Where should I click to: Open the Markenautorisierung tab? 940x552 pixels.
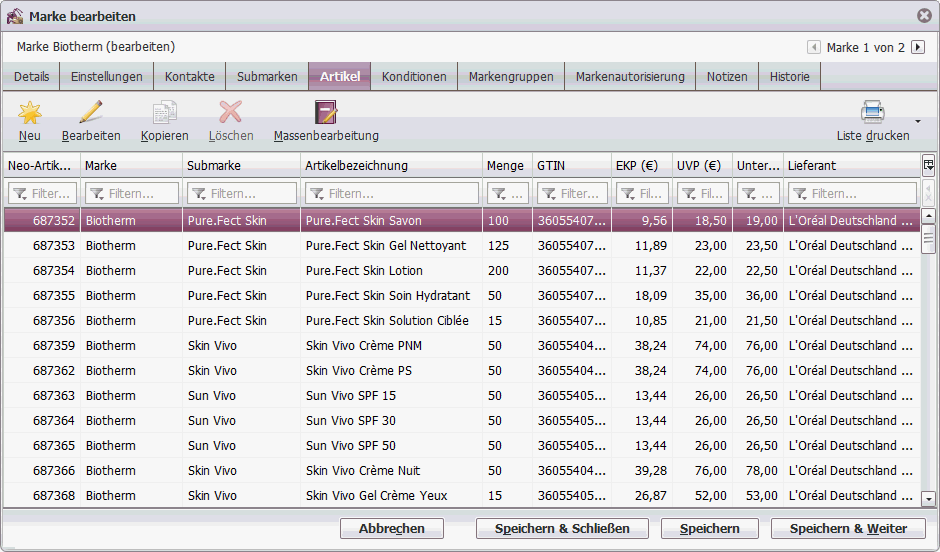click(x=630, y=77)
